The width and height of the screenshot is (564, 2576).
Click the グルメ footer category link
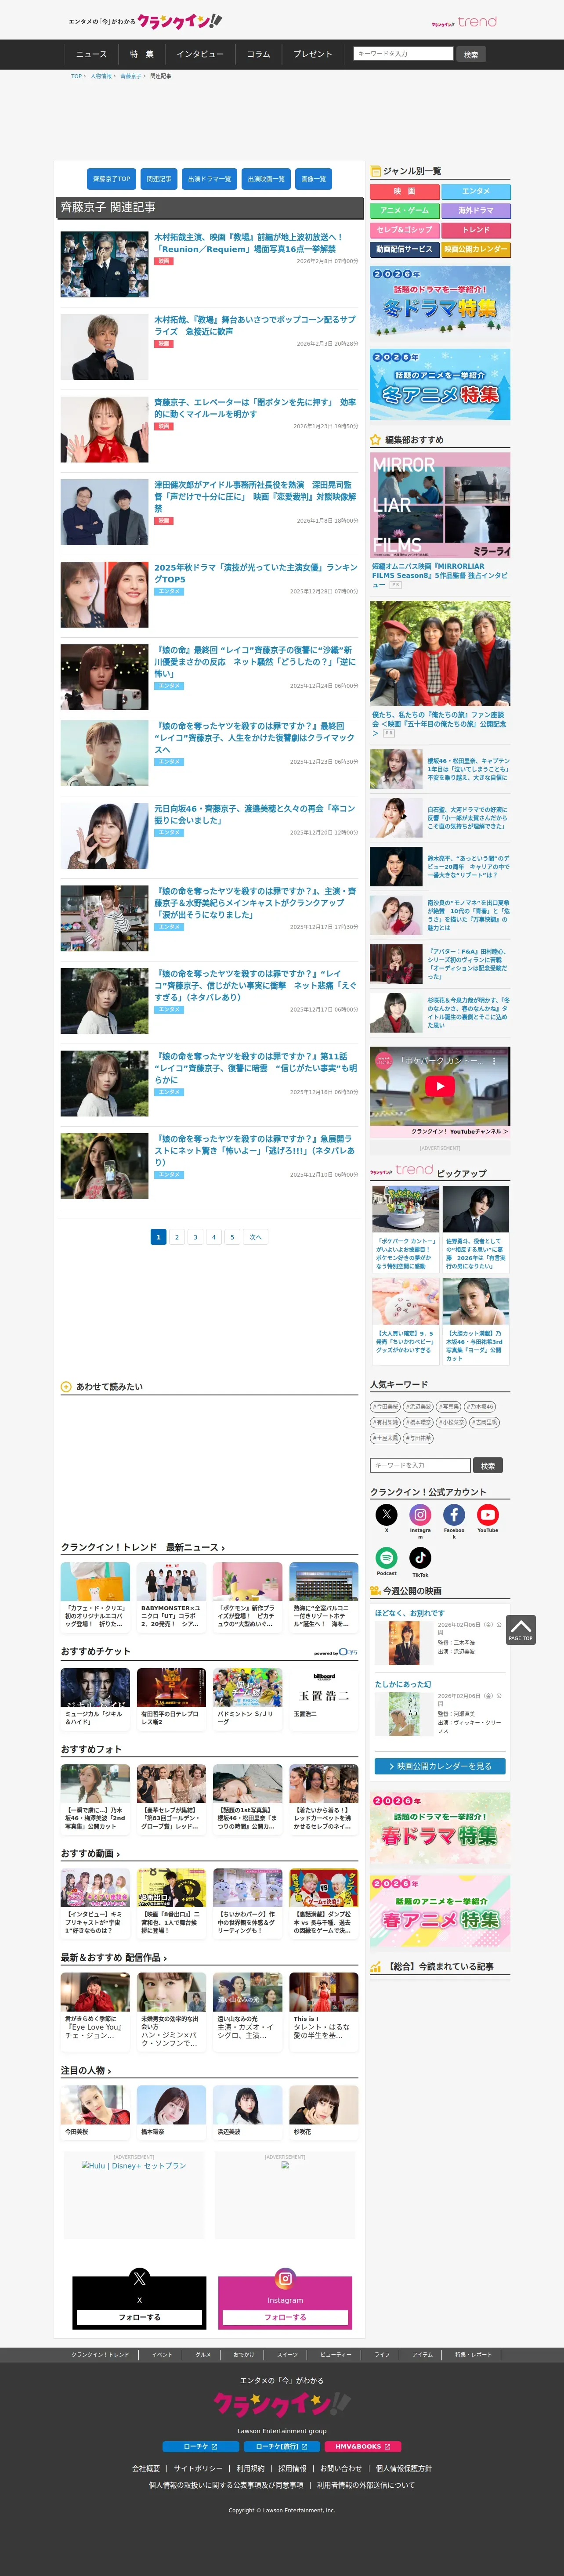click(203, 2354)
